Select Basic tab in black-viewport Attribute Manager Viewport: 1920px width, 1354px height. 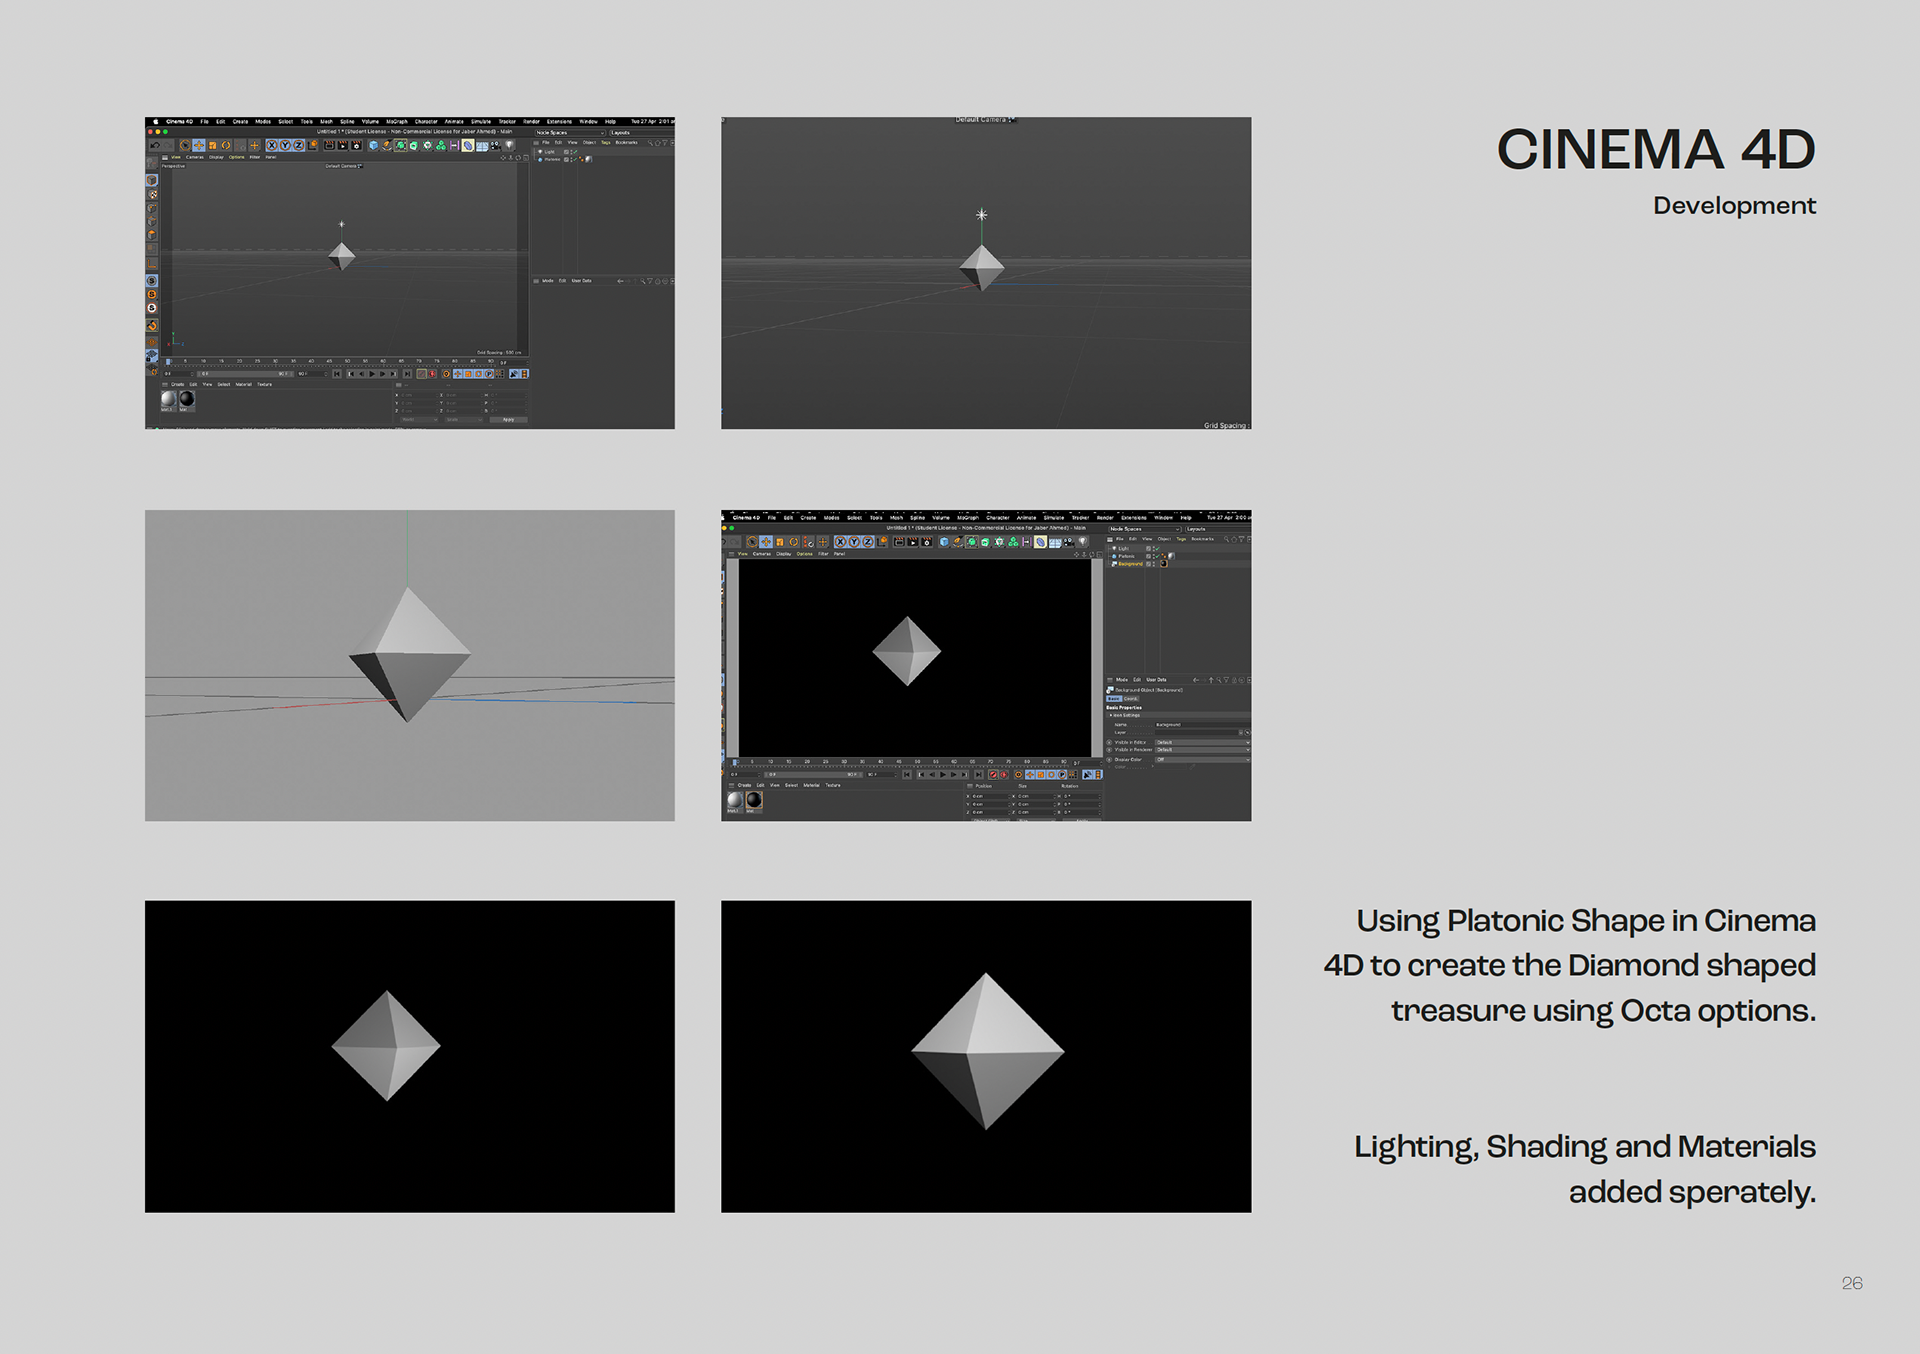click(x=1114, y=699)
